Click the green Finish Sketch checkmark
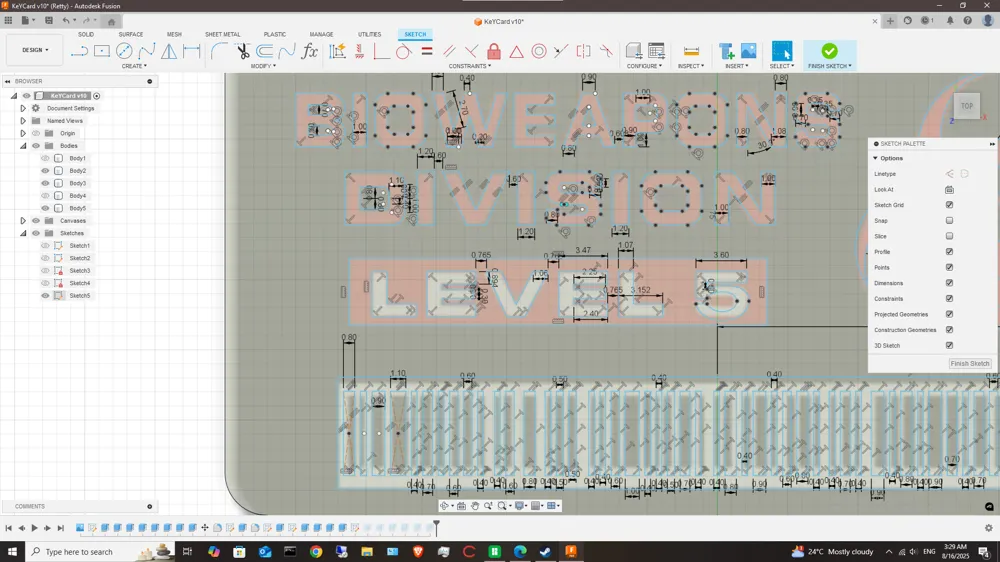 [829, 51]
